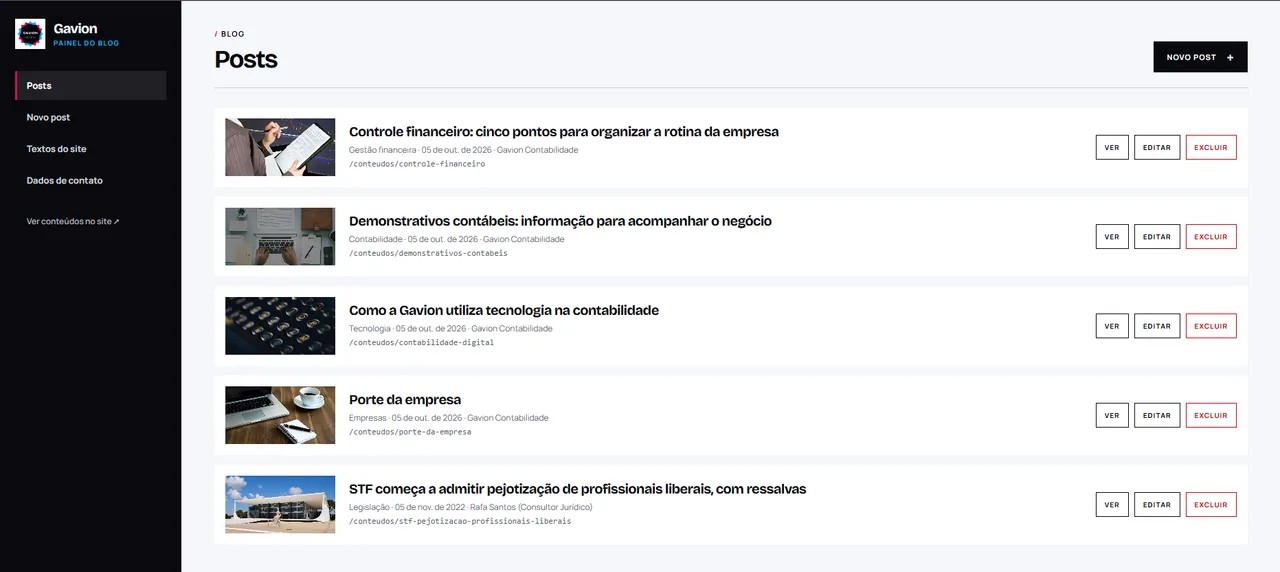Click the contabilidade digital post thumbnail
Image resolution: width=1280 pixels, height=572 pixels.
(280, 326)
